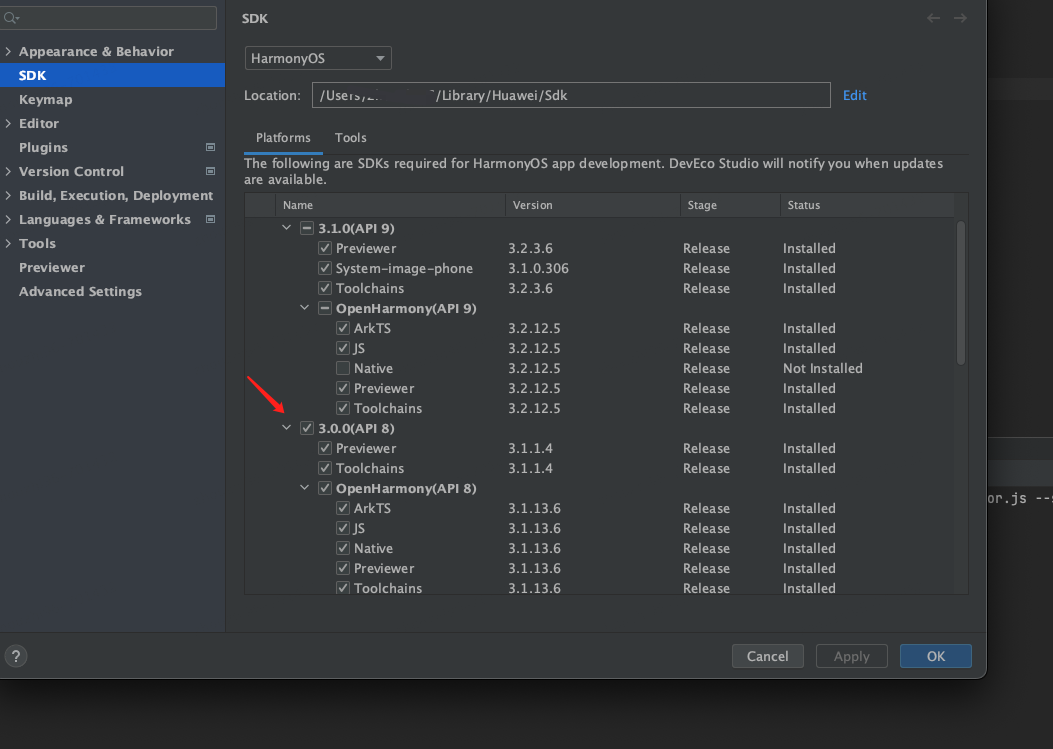The width and height of the screenshot is (1053, 749).
Task: Expand Appearance & Behavior settings
Action: click(x=8, y=51)
